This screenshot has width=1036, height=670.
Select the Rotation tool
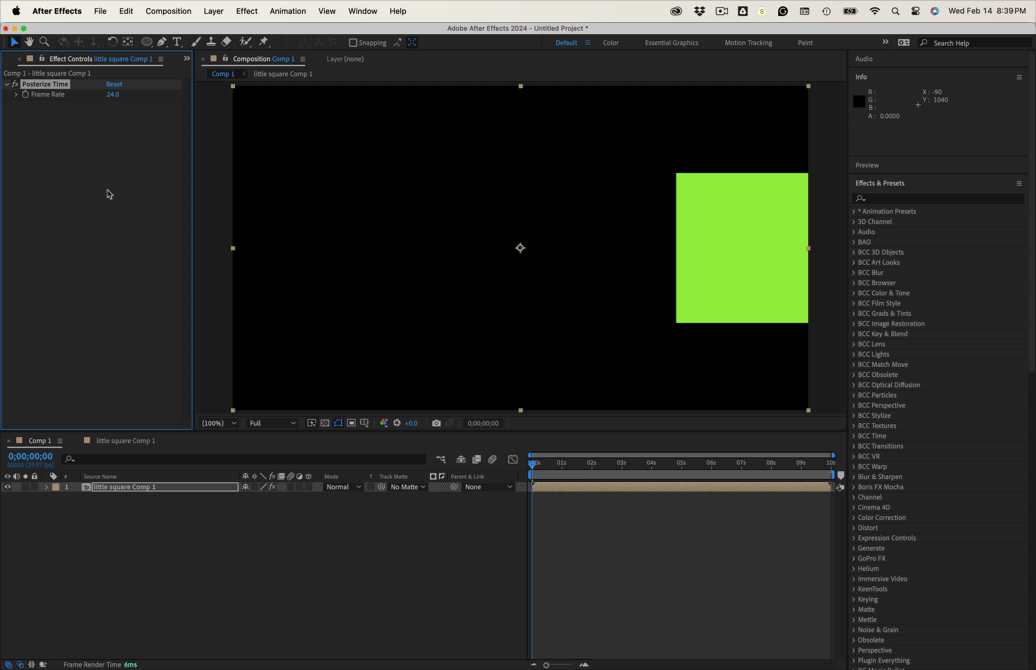point(112,42)
